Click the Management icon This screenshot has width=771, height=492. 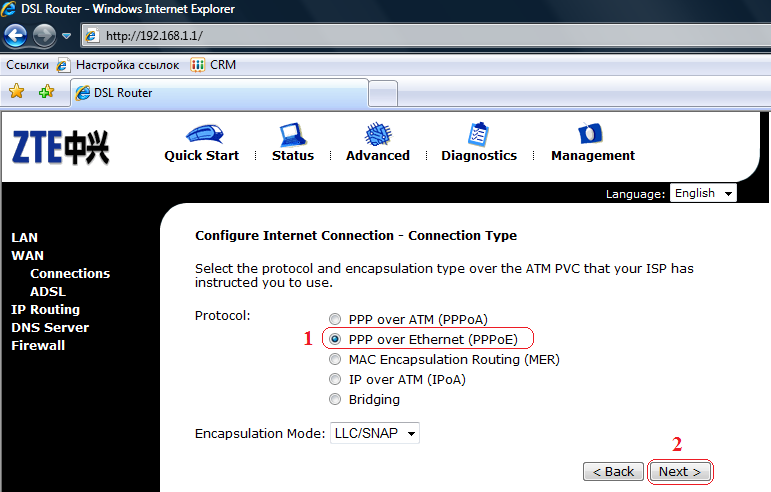click(x=591, y=134)
